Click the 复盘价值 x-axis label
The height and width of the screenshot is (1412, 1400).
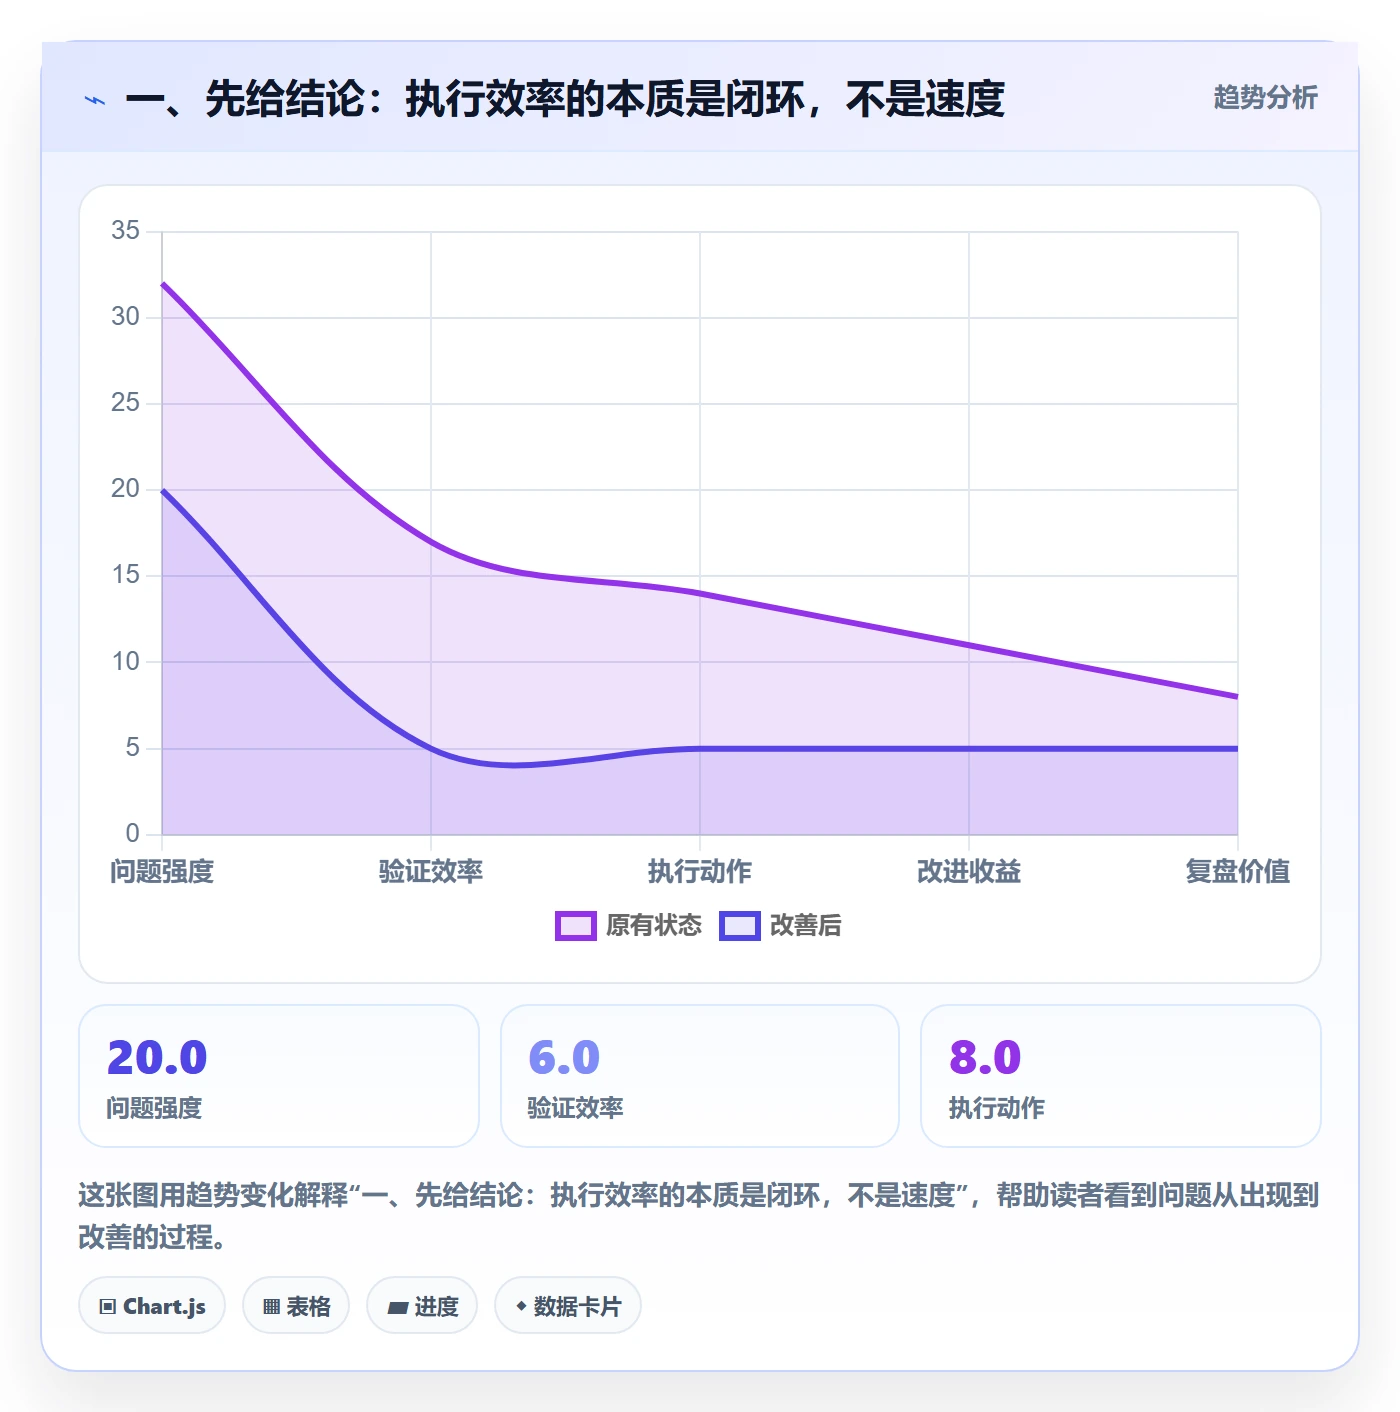point(1238,872)
